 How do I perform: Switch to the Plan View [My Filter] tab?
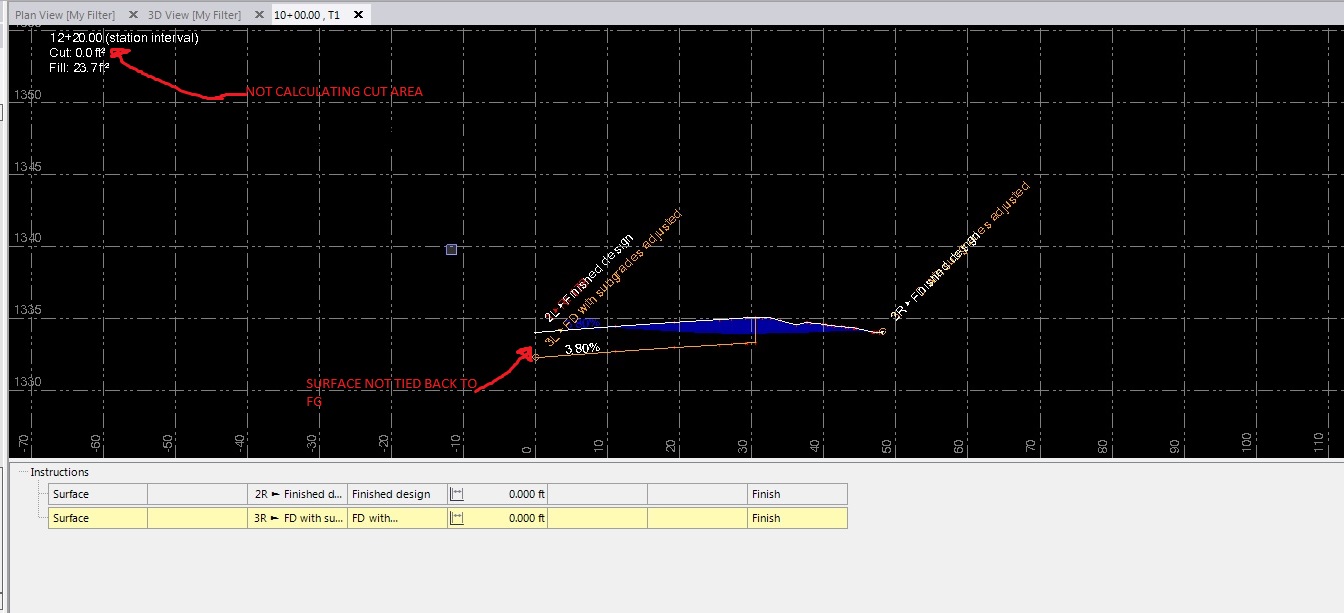(x=65, y=15)
